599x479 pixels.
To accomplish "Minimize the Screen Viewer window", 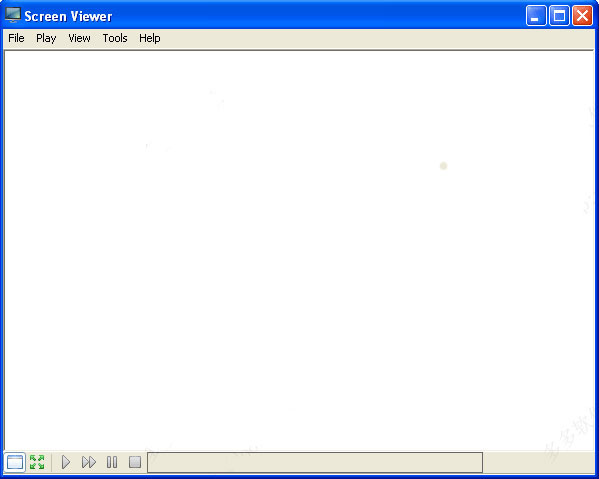I will tap(536, 16).
